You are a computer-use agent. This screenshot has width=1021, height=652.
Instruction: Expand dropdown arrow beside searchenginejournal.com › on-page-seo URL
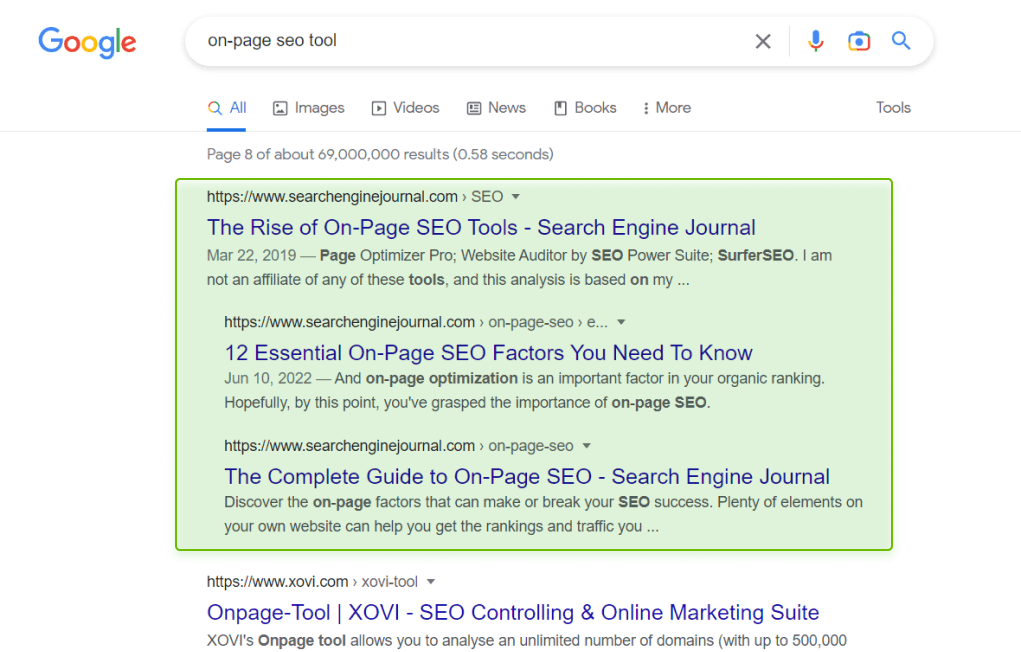(x=587, y=446)
